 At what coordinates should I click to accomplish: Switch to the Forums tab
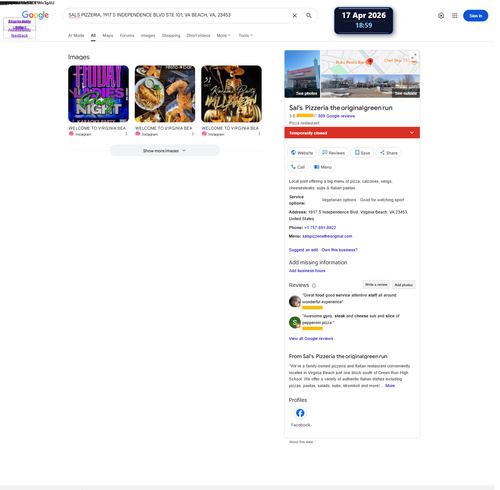(127, 35)
